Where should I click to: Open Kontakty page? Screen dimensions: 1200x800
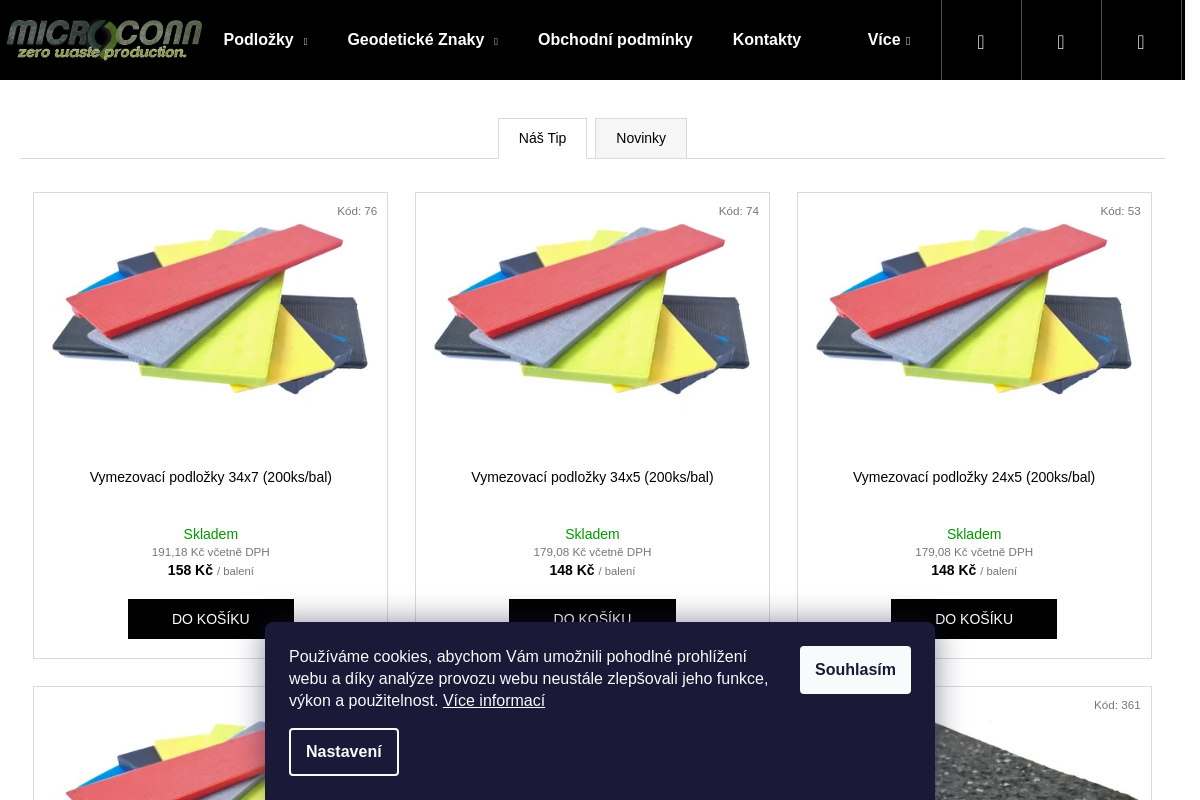pos(767,40)
